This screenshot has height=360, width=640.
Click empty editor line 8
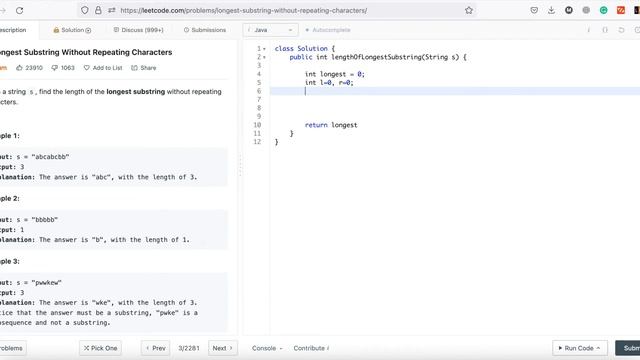coord(455,108)
